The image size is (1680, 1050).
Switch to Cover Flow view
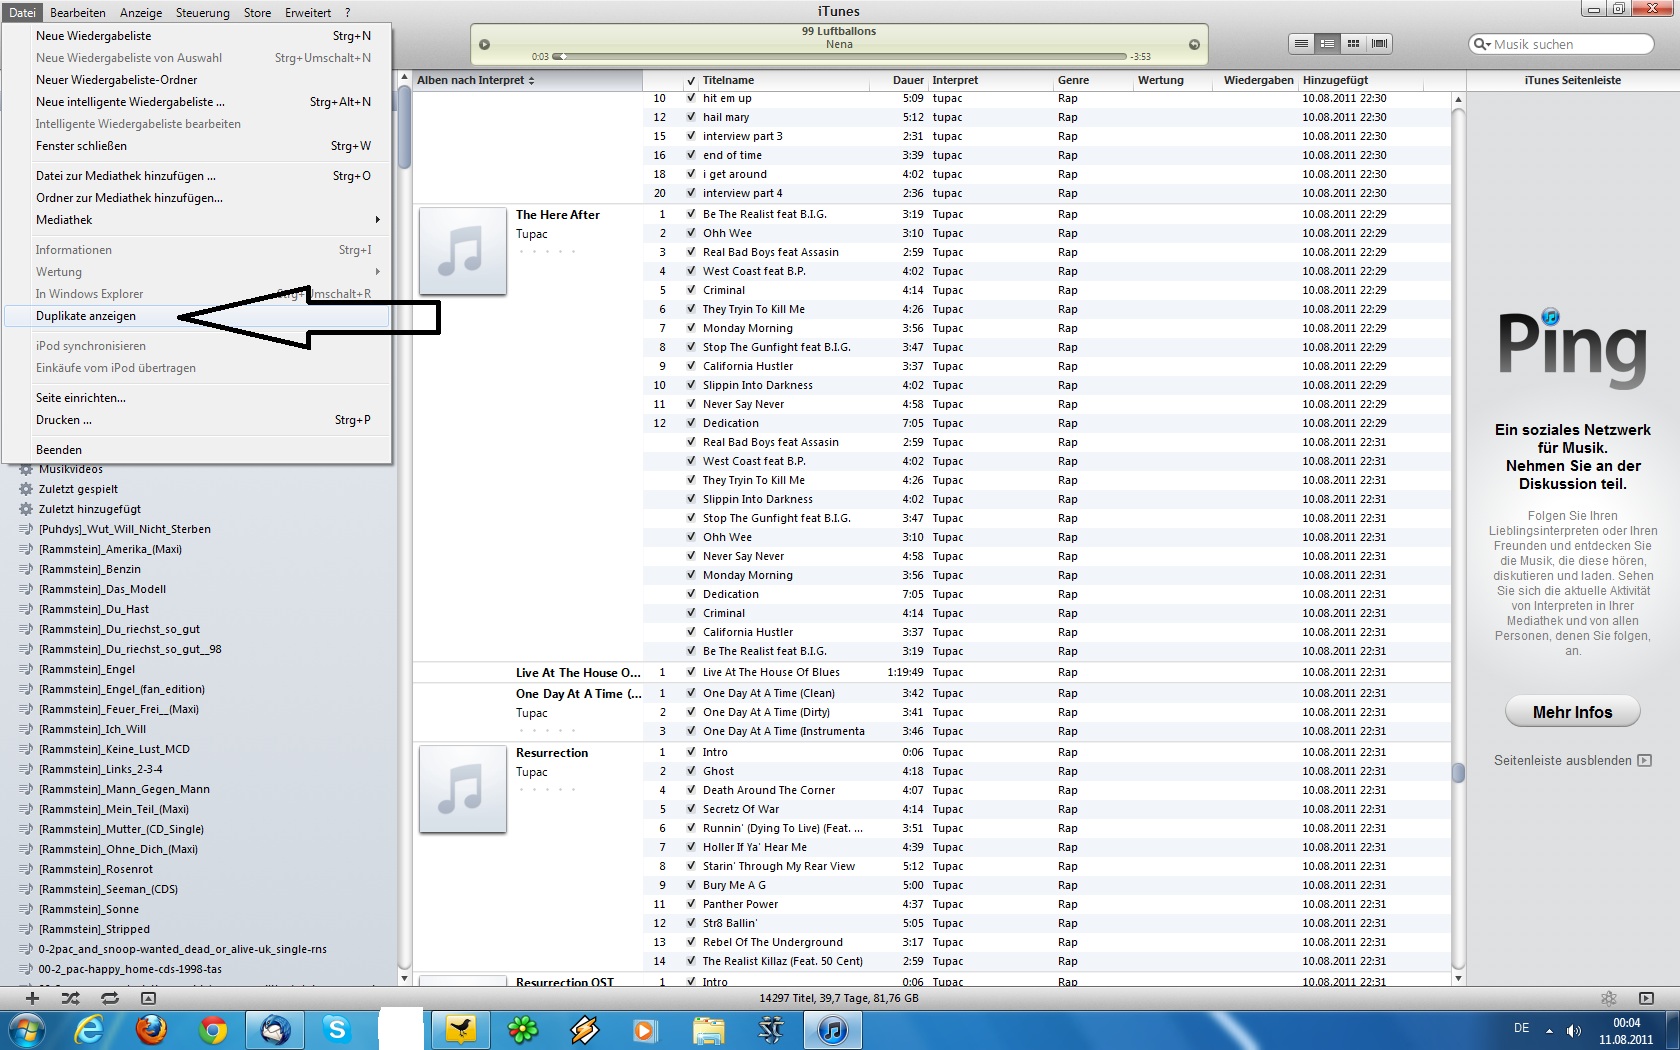pyautogui.click(x=1380, y=44)
